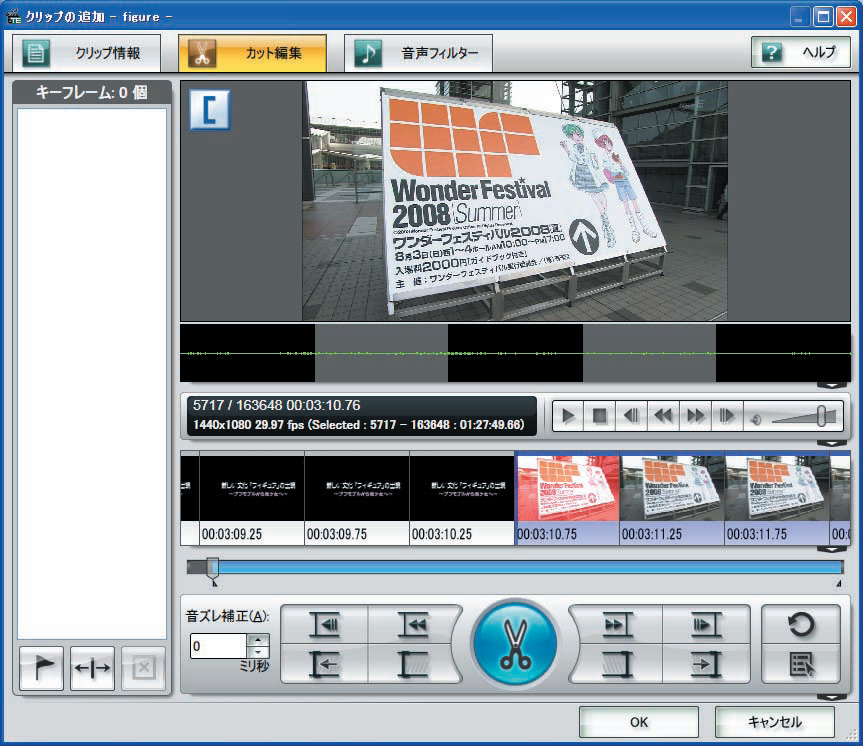
Task: Select thumbnail at 00:03:11.25
Action: pyautogui.click(x=672, y=498)
